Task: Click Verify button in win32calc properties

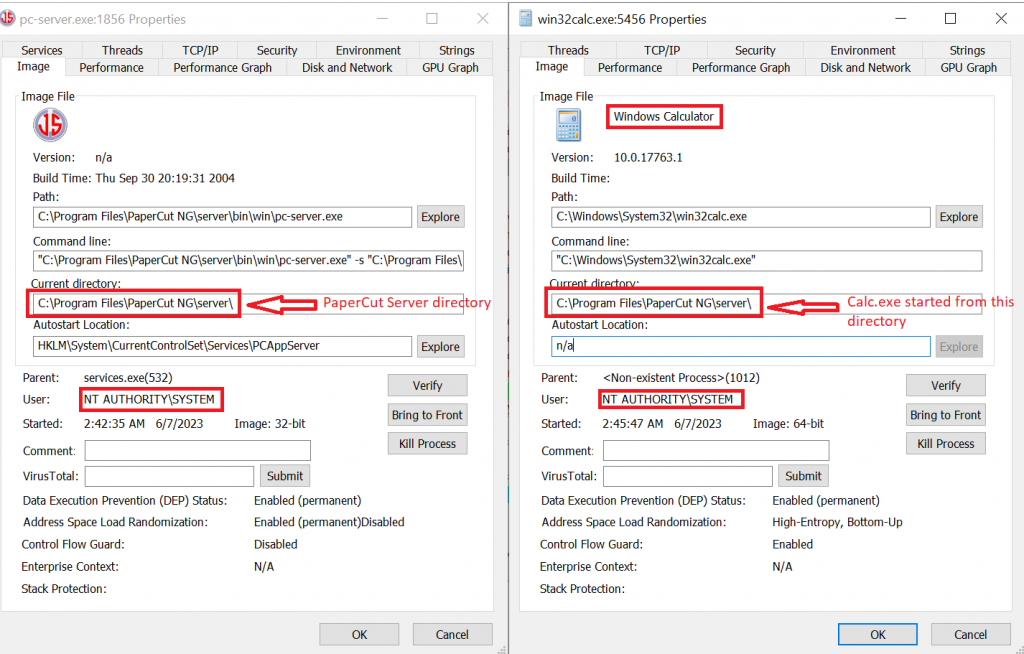Action: coord(946,386)
